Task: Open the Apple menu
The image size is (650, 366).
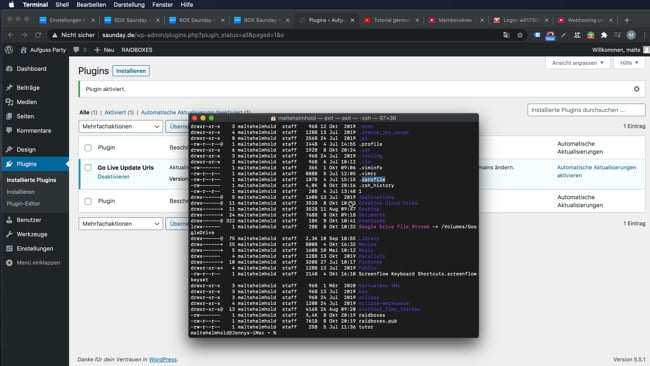Action: 11,5
